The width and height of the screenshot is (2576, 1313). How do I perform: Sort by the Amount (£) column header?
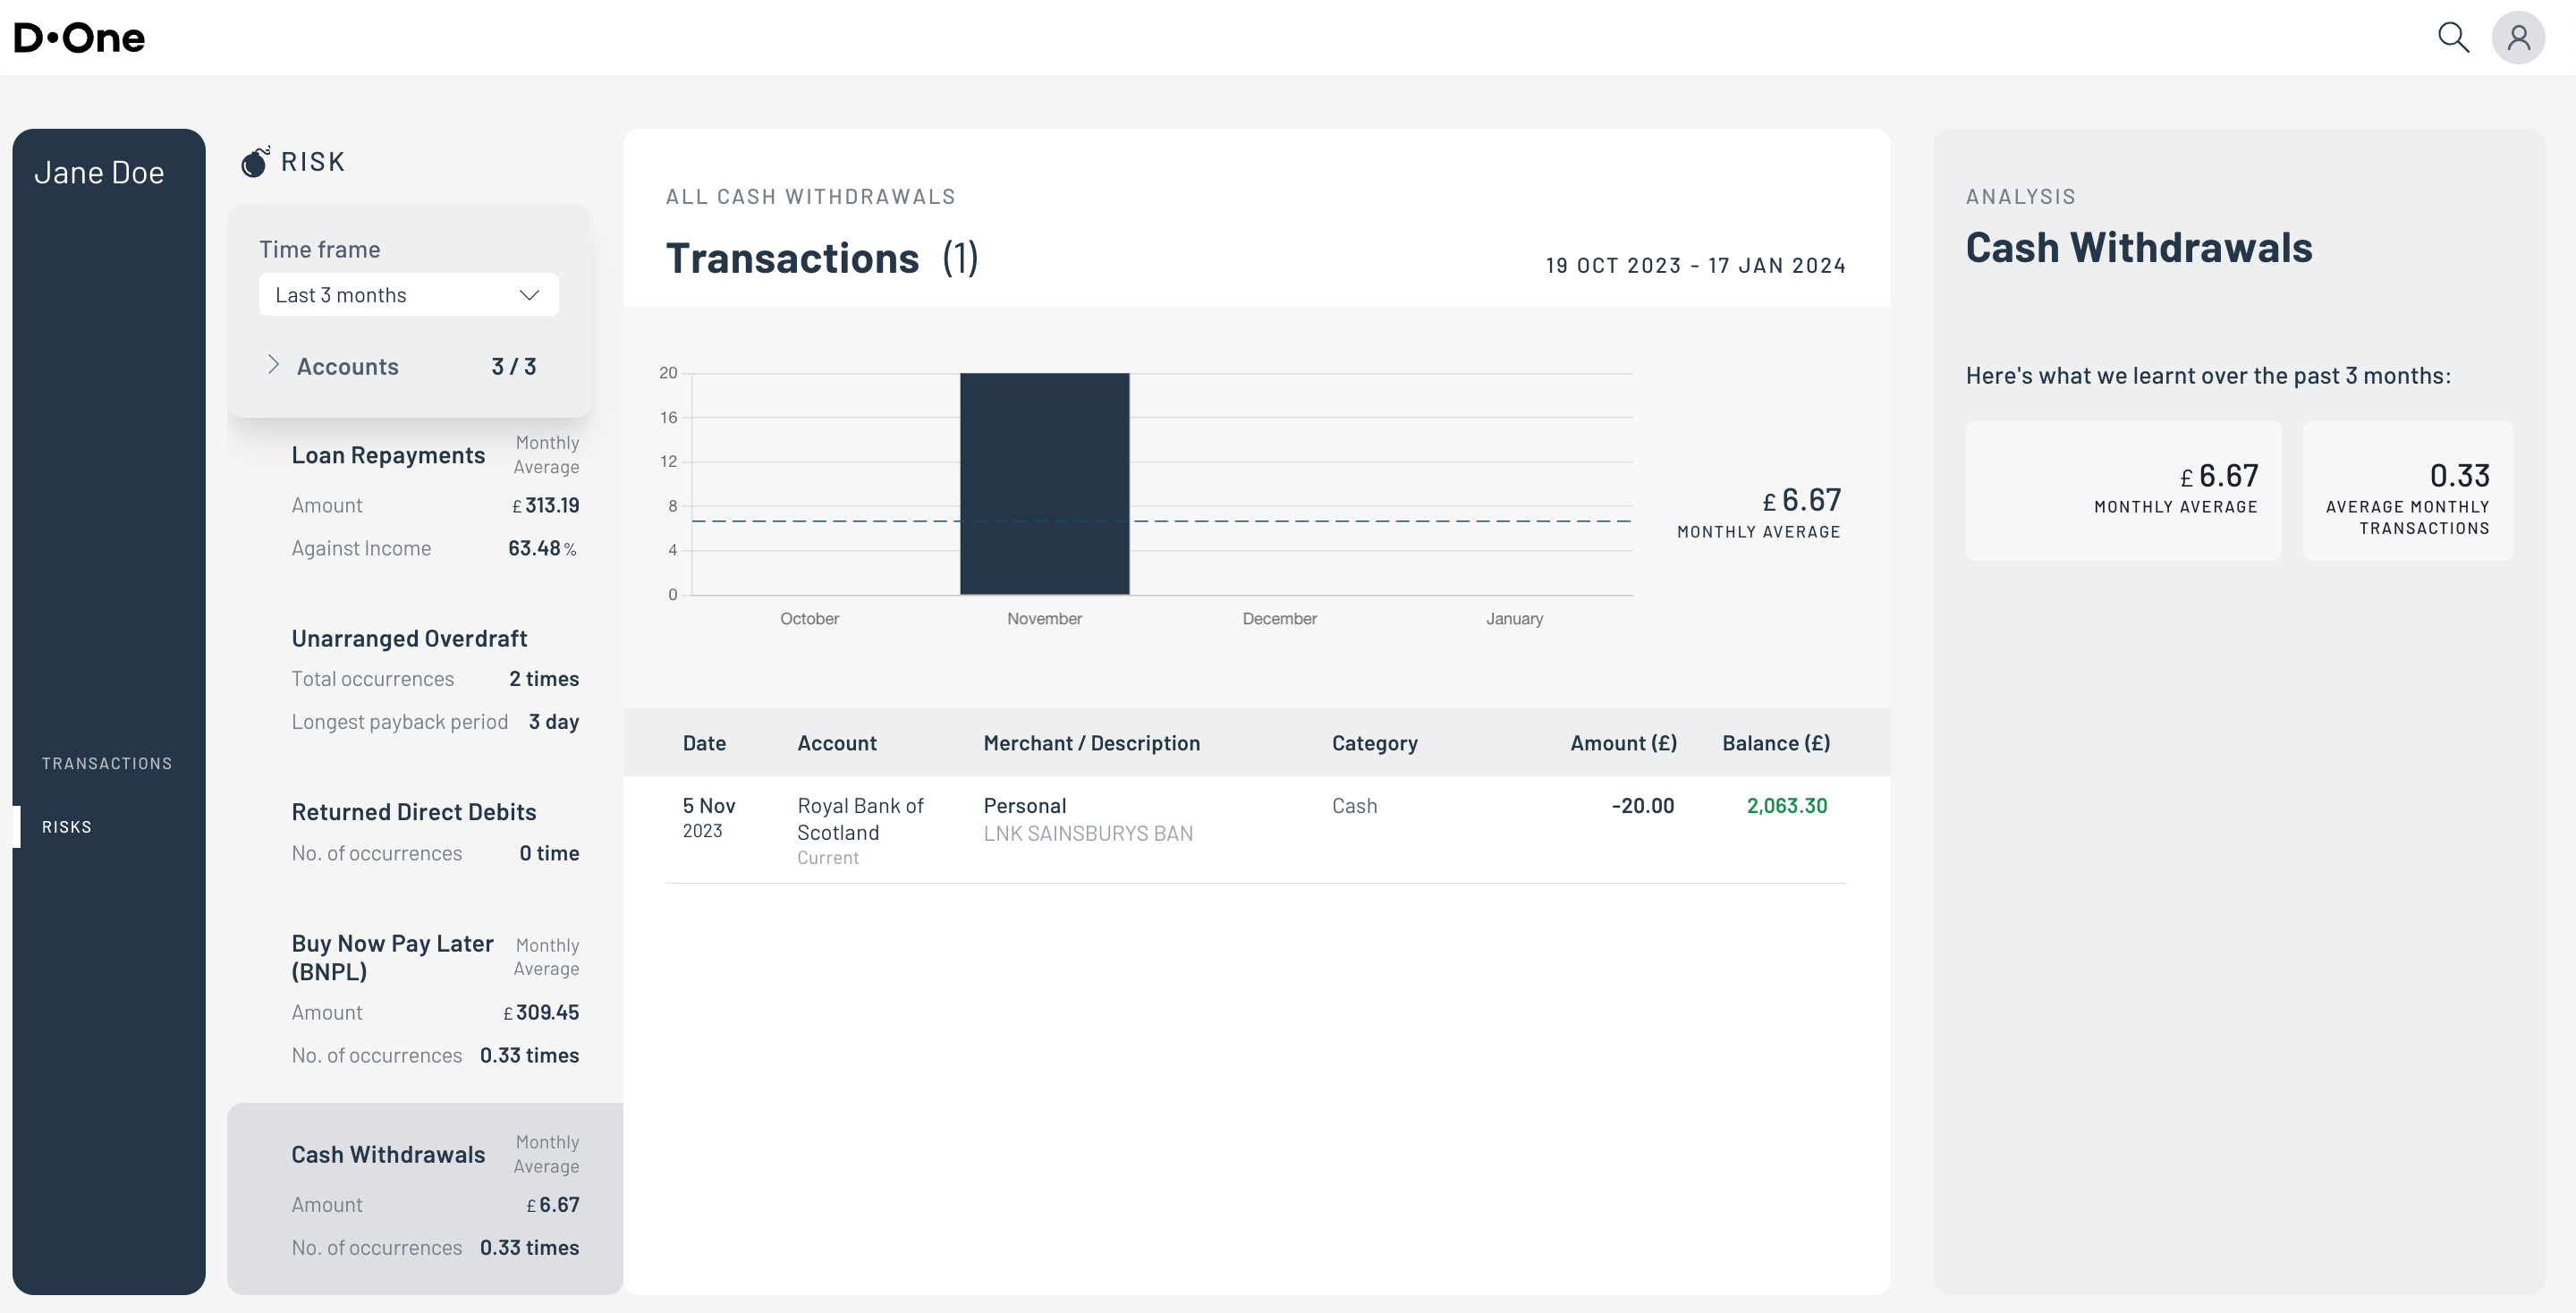click(1622, 743)
